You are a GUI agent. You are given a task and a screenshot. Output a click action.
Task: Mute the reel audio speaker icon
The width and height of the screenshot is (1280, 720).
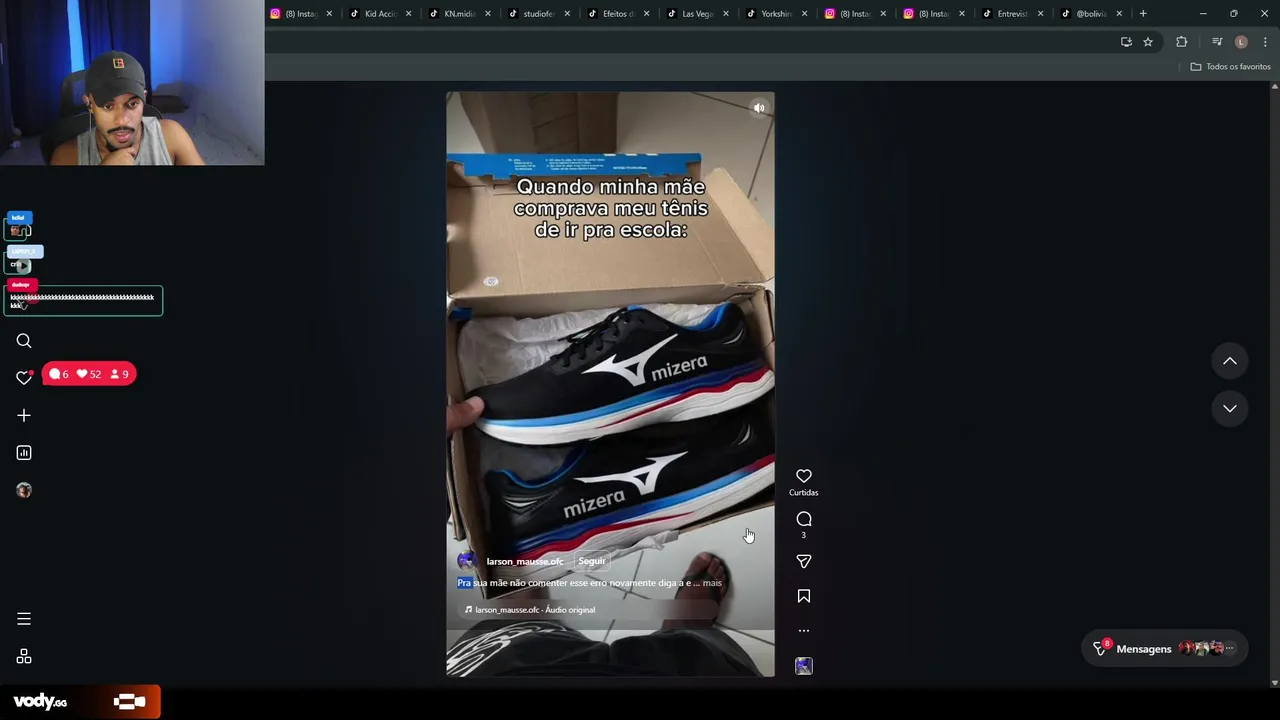759,108
